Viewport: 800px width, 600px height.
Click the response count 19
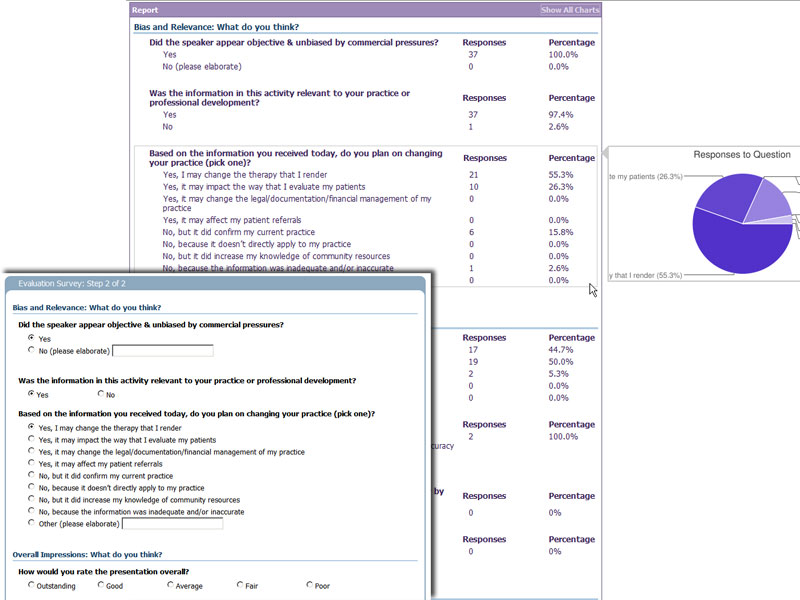tap(473, 362)
